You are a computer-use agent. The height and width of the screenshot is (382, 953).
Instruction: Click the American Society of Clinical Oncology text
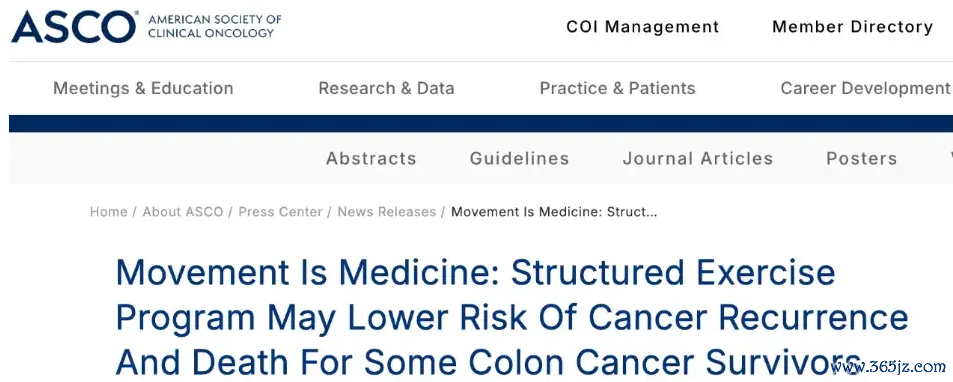pos(215,26)
